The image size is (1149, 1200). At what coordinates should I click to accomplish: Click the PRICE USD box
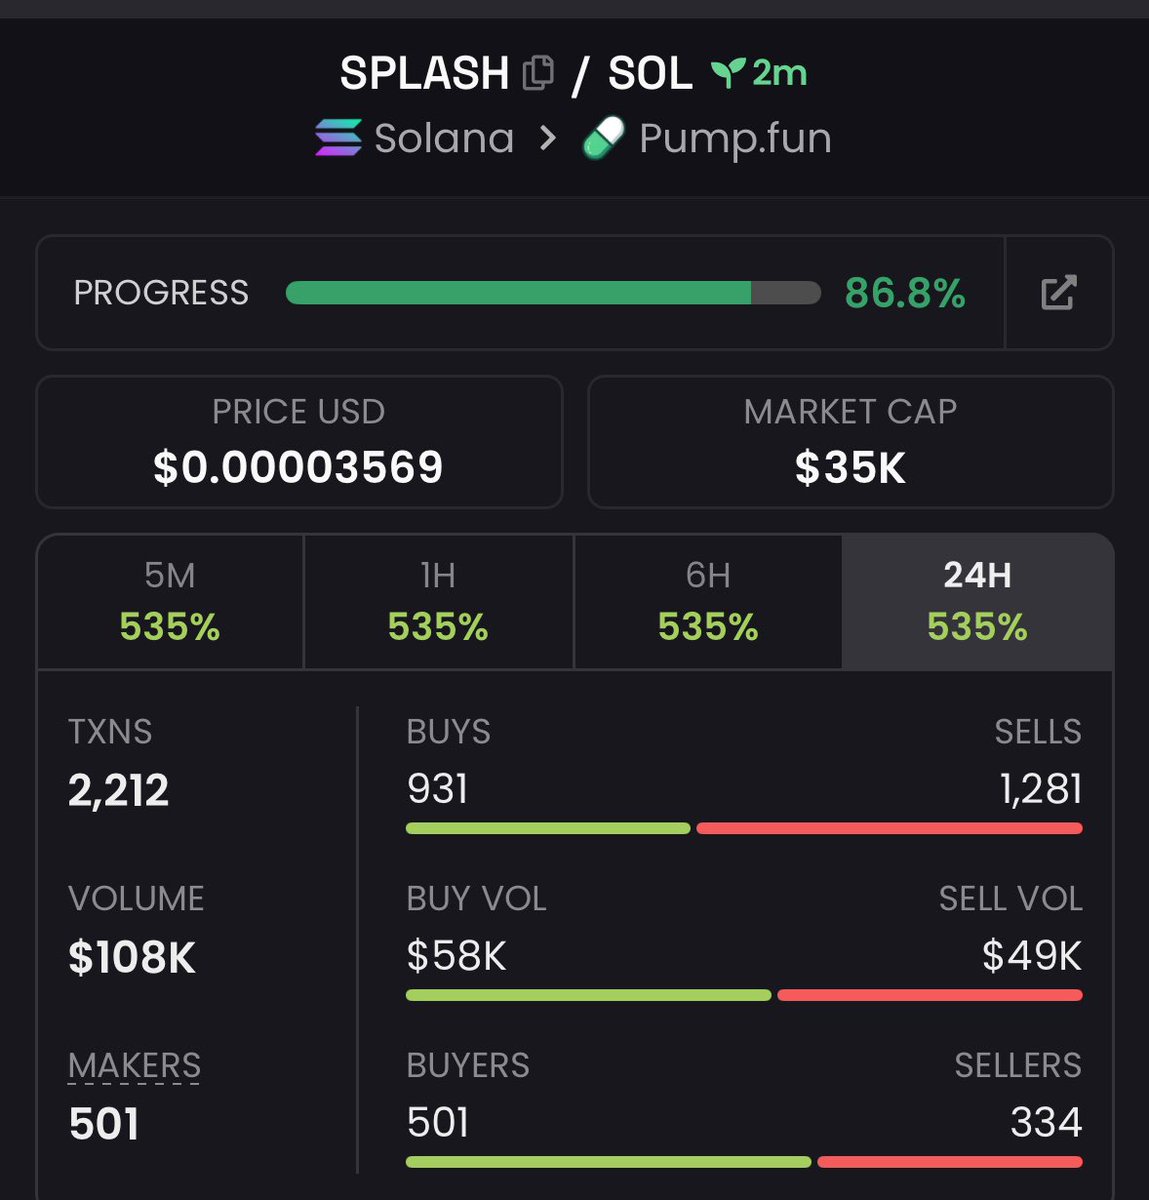tap(299, 442)
